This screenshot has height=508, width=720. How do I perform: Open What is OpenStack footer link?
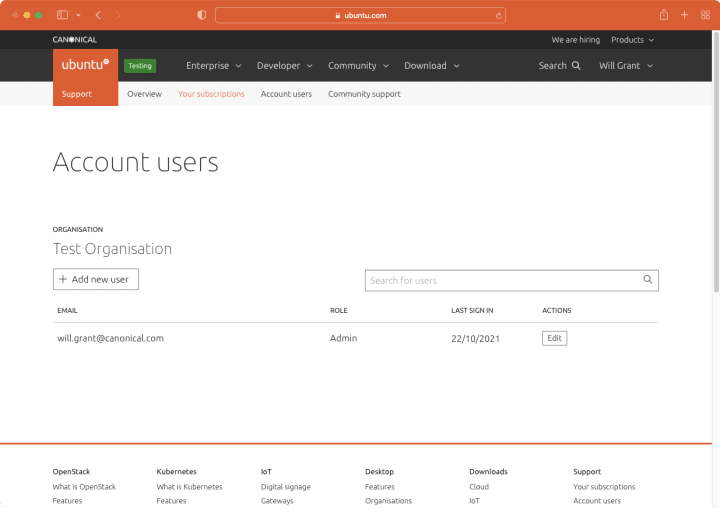point(84,487)
